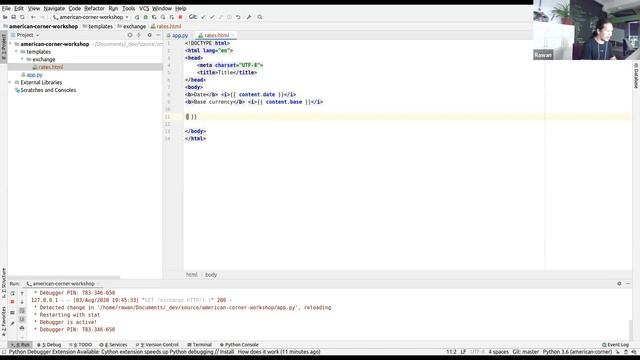Hide the Run panel with the minus icon
640x360 pixels.
coord(628,284)
